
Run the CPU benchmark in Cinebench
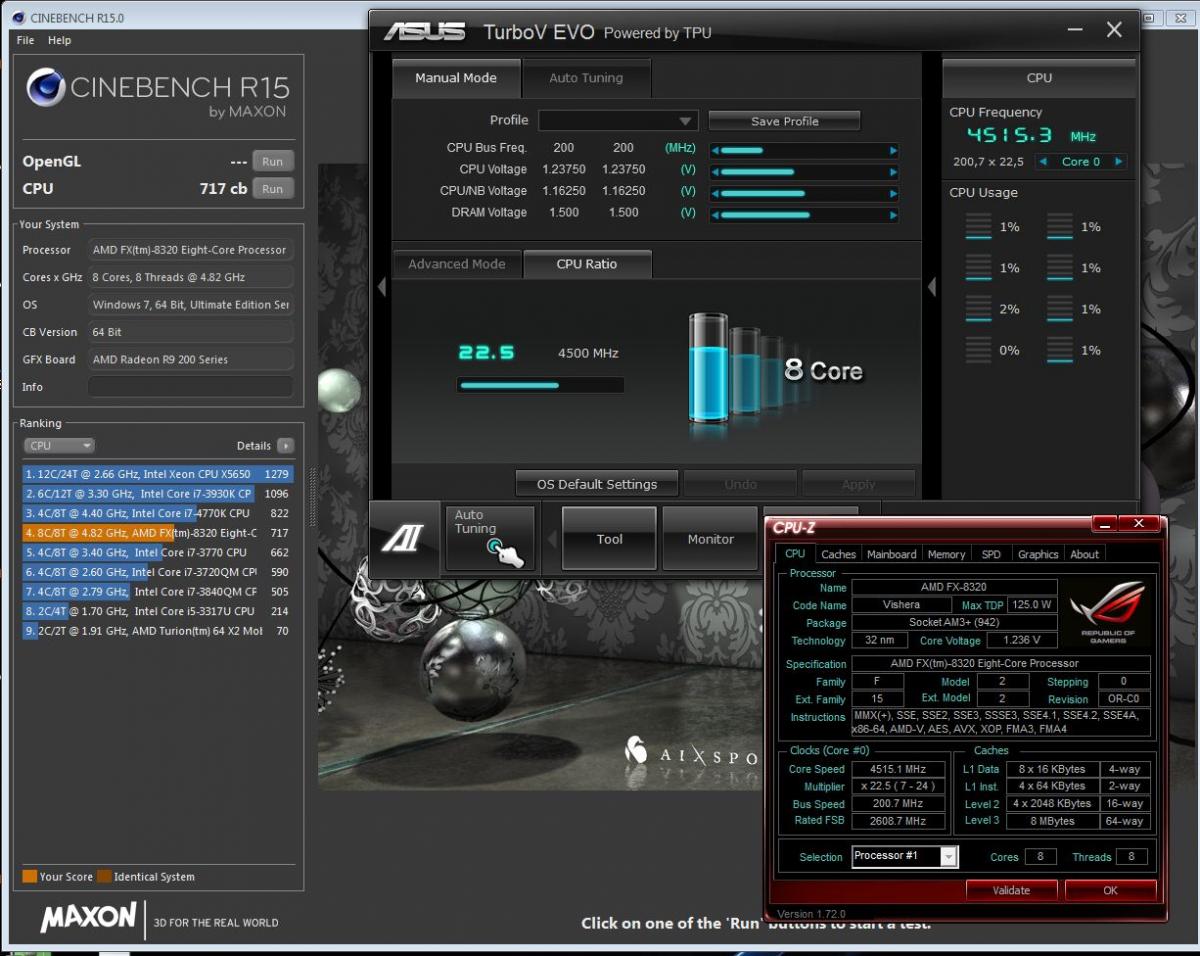(x=272, y=189)
